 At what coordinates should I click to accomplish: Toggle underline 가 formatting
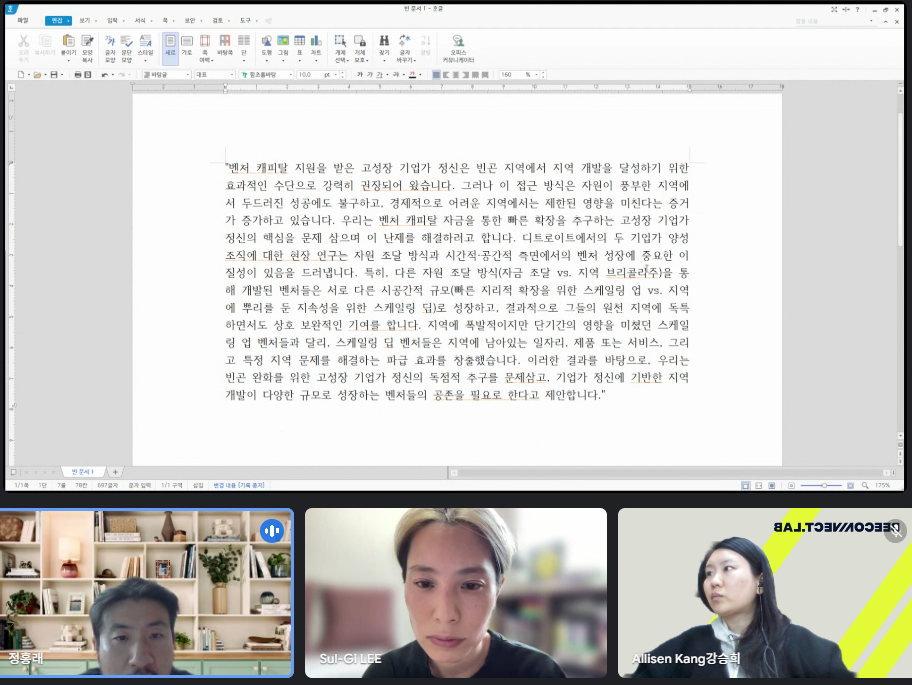coord(379,74)
